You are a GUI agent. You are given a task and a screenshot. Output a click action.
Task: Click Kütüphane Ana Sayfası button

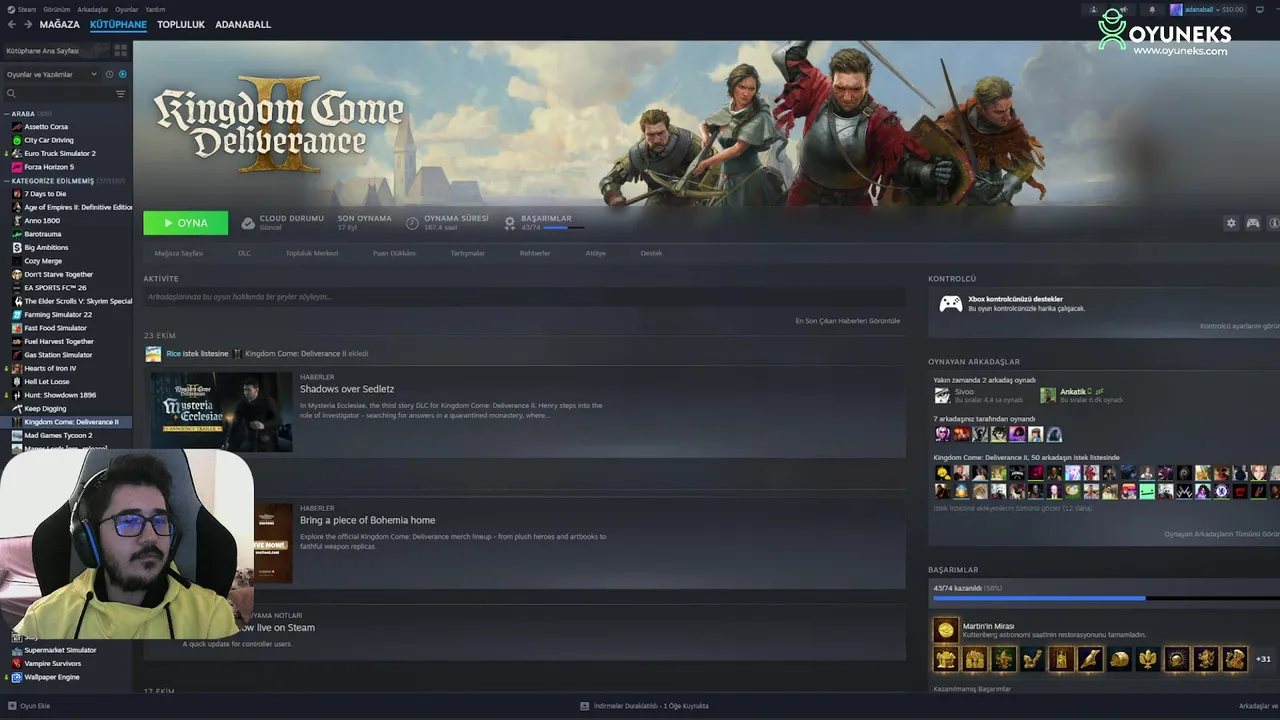[55, 50]
